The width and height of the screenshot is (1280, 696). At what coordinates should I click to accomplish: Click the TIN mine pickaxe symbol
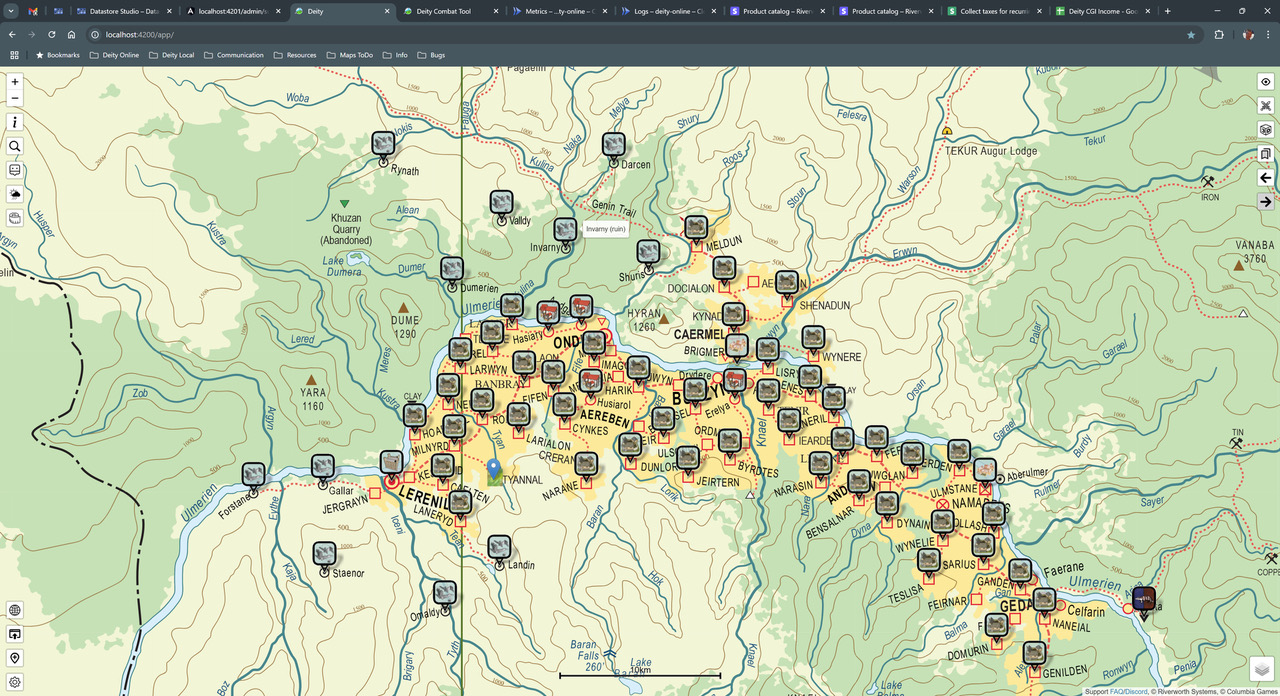[x=1237, y=442]
